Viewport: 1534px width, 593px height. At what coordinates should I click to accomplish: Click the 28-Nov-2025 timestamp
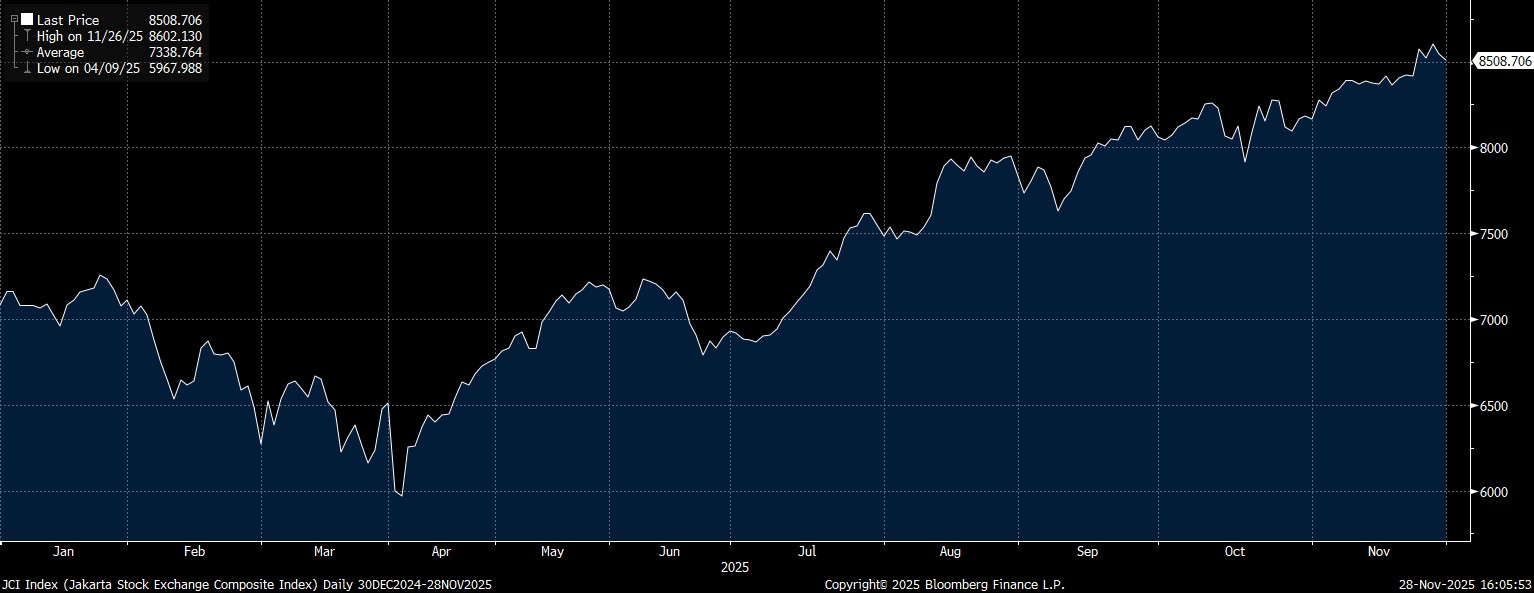[x=1466, y=584]
